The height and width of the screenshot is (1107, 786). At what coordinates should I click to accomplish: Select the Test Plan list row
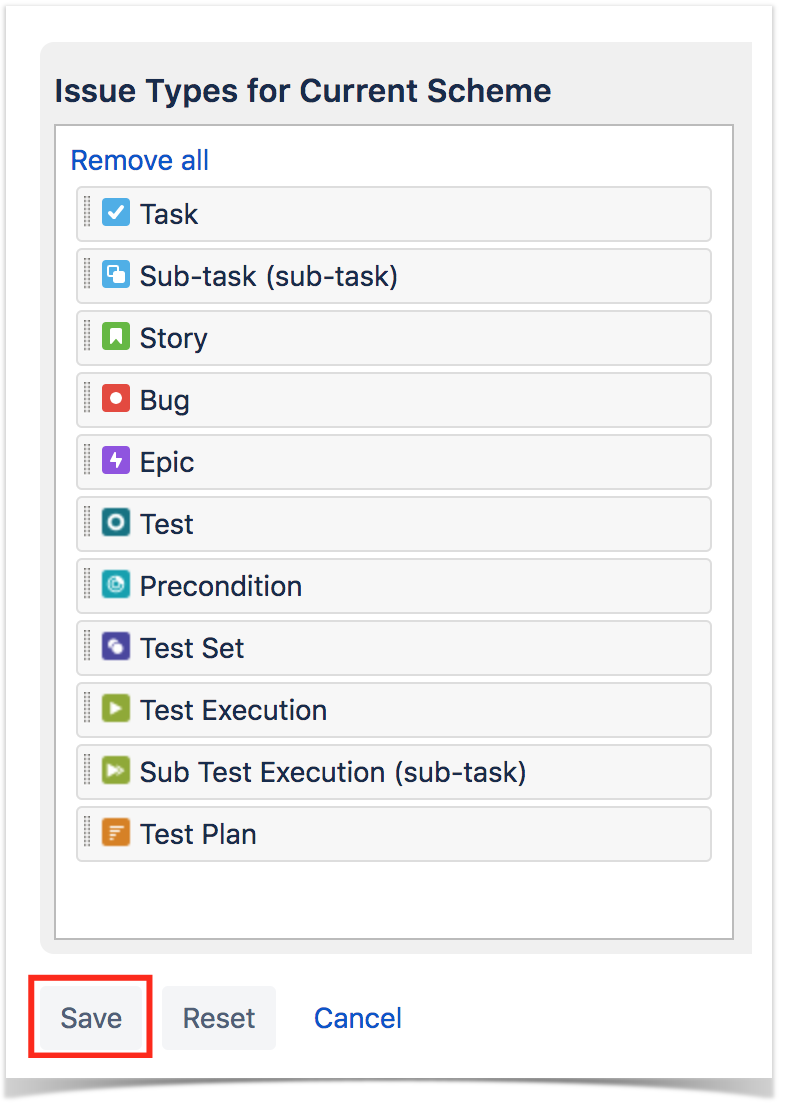[394, 834]
